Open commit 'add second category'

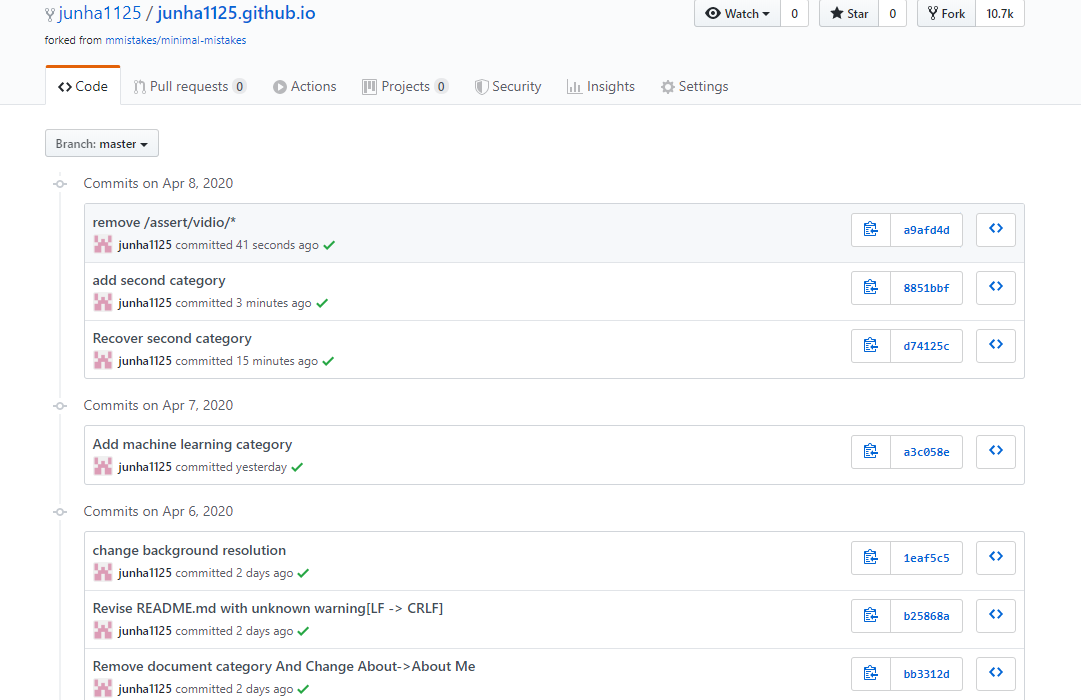tap(159, 280)
